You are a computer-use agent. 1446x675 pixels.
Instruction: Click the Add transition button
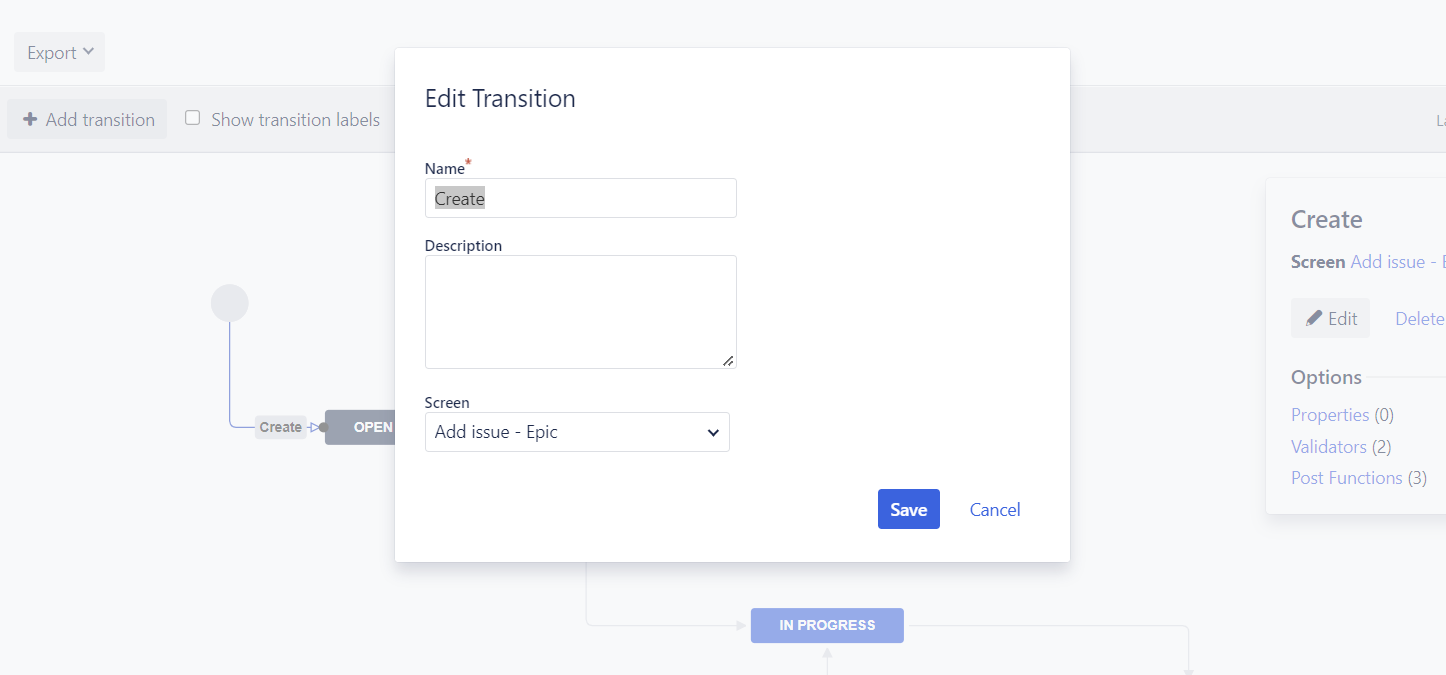(x=88, y=119)
